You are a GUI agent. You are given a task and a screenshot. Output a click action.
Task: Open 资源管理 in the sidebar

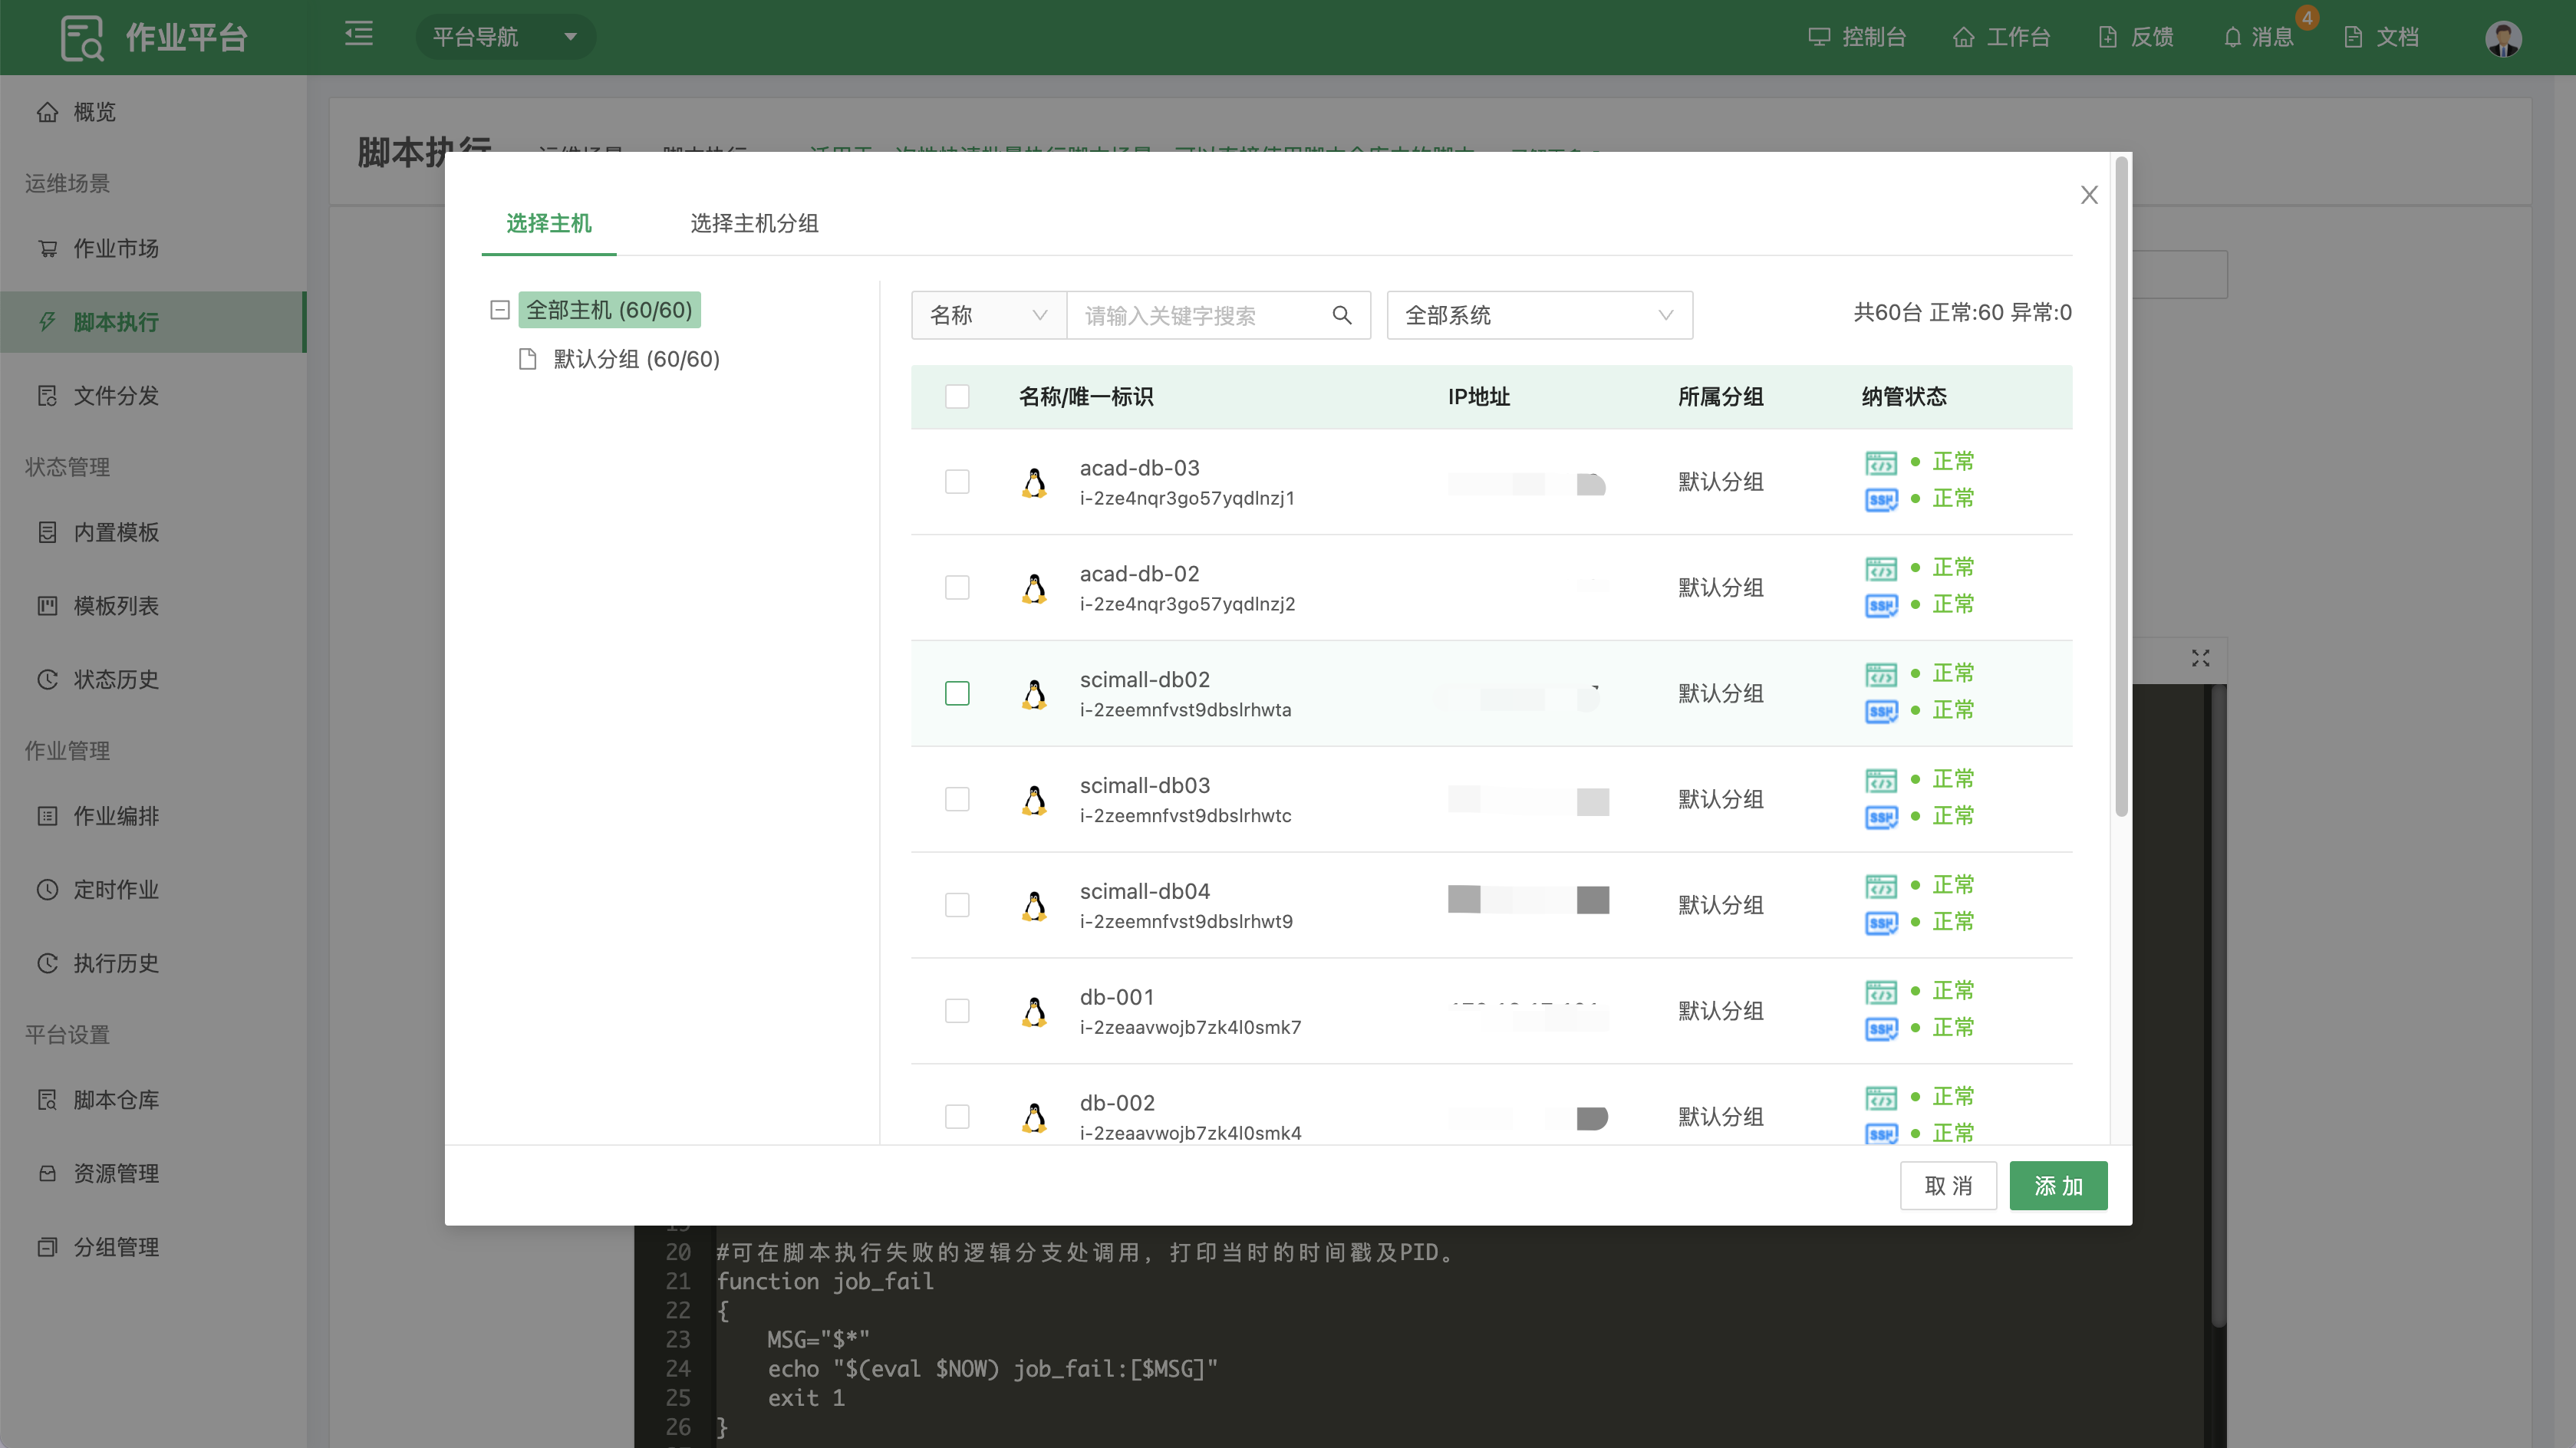point(153,1174)
